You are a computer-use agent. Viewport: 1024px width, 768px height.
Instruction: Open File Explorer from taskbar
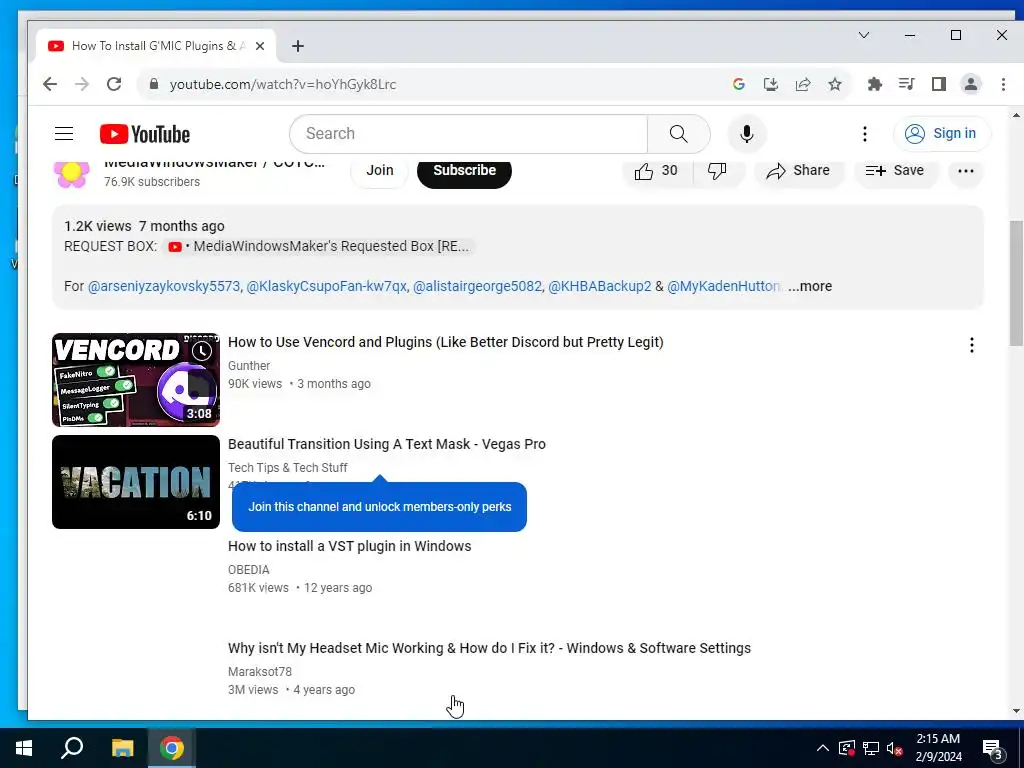pos(122,748)
